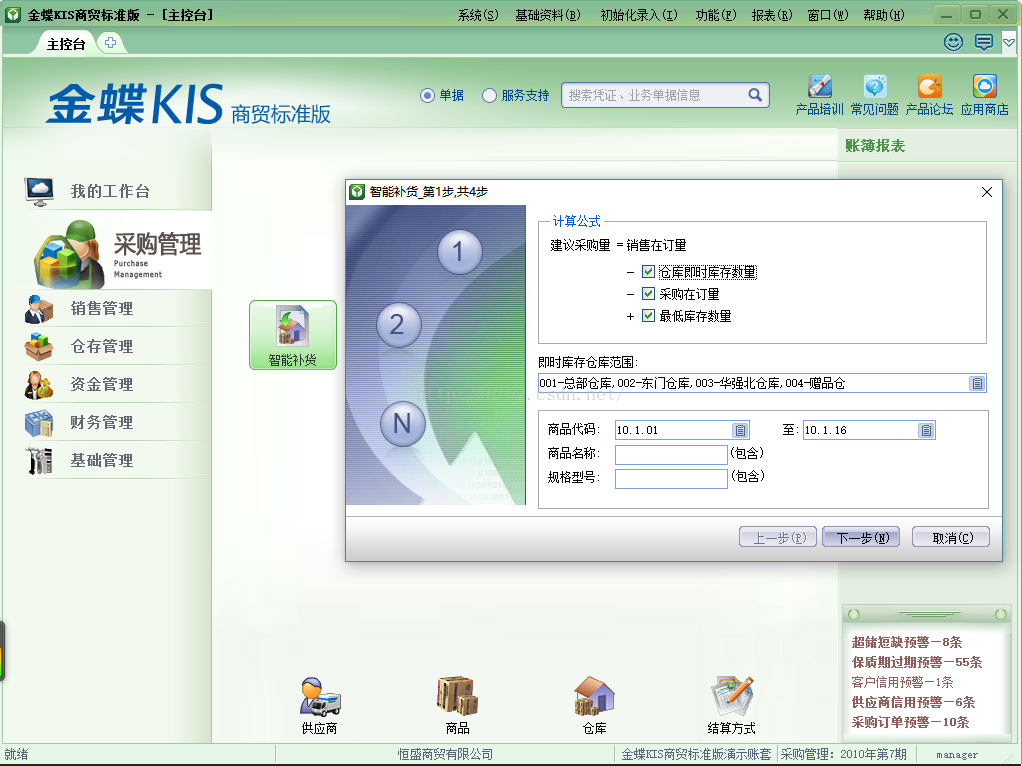Open the 帮助(H) menu
The image size is (1022, 766).
click(884, 15)
